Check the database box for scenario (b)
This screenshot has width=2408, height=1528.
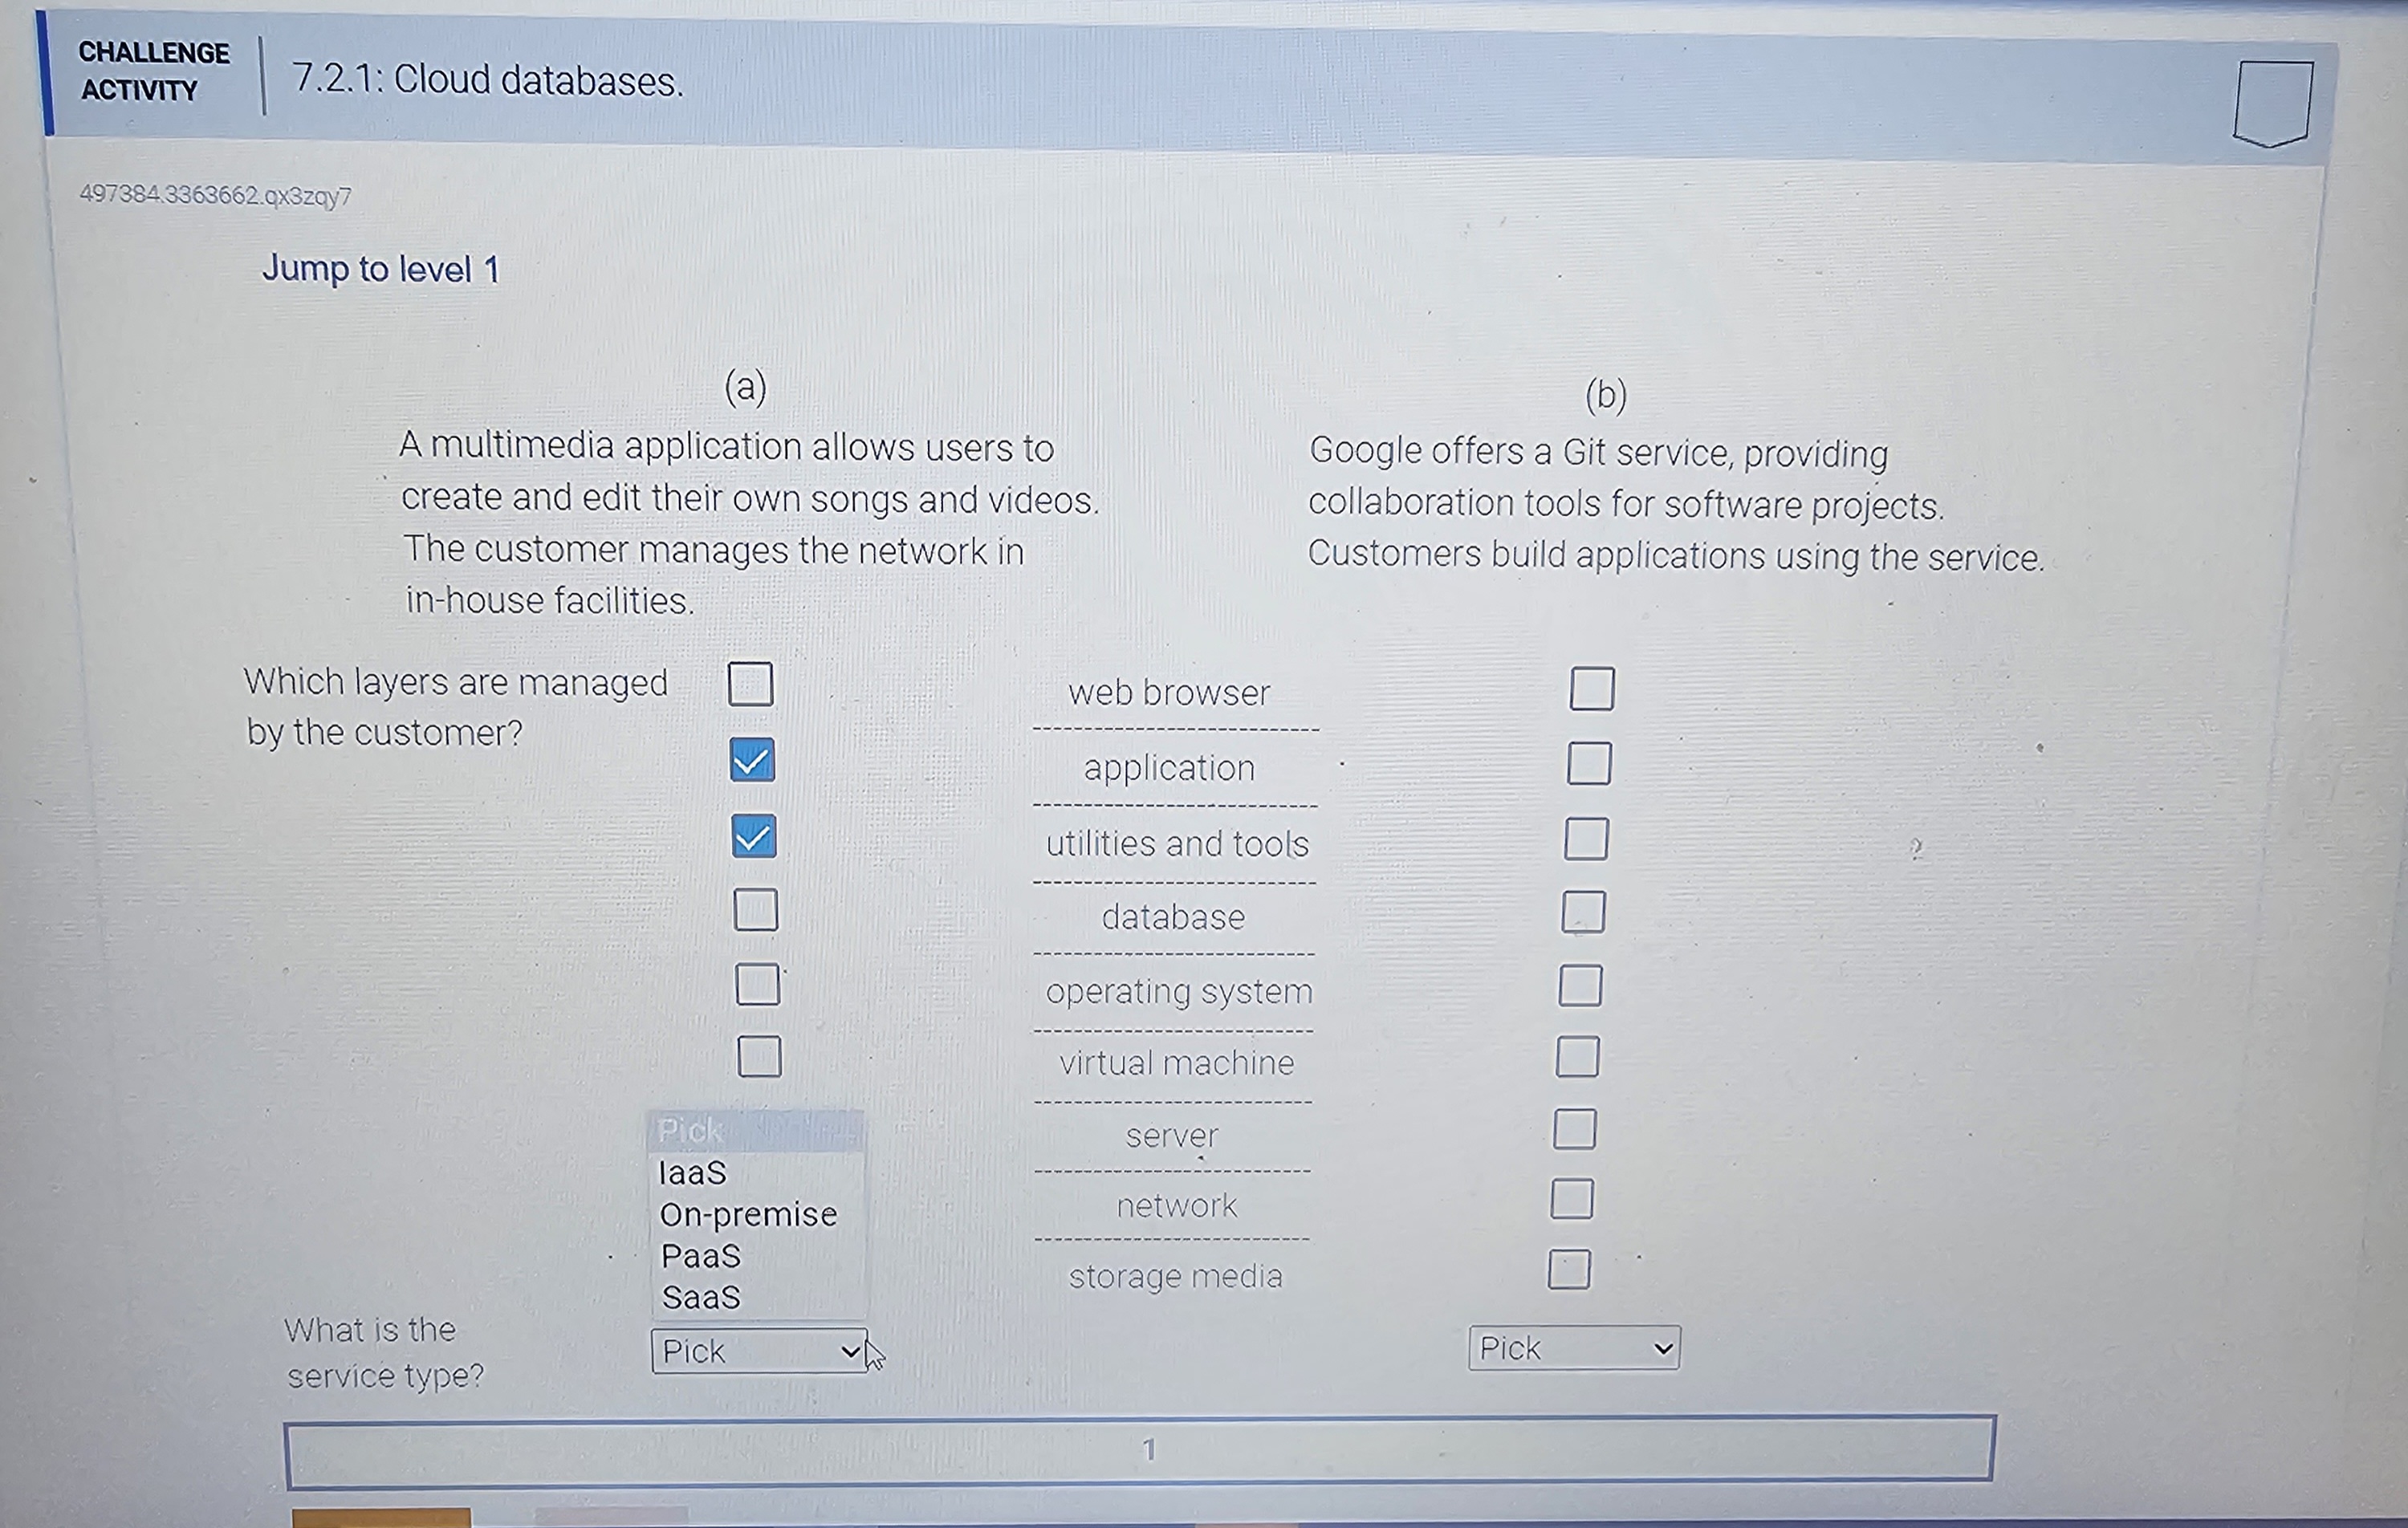[x=1584, y=912]
